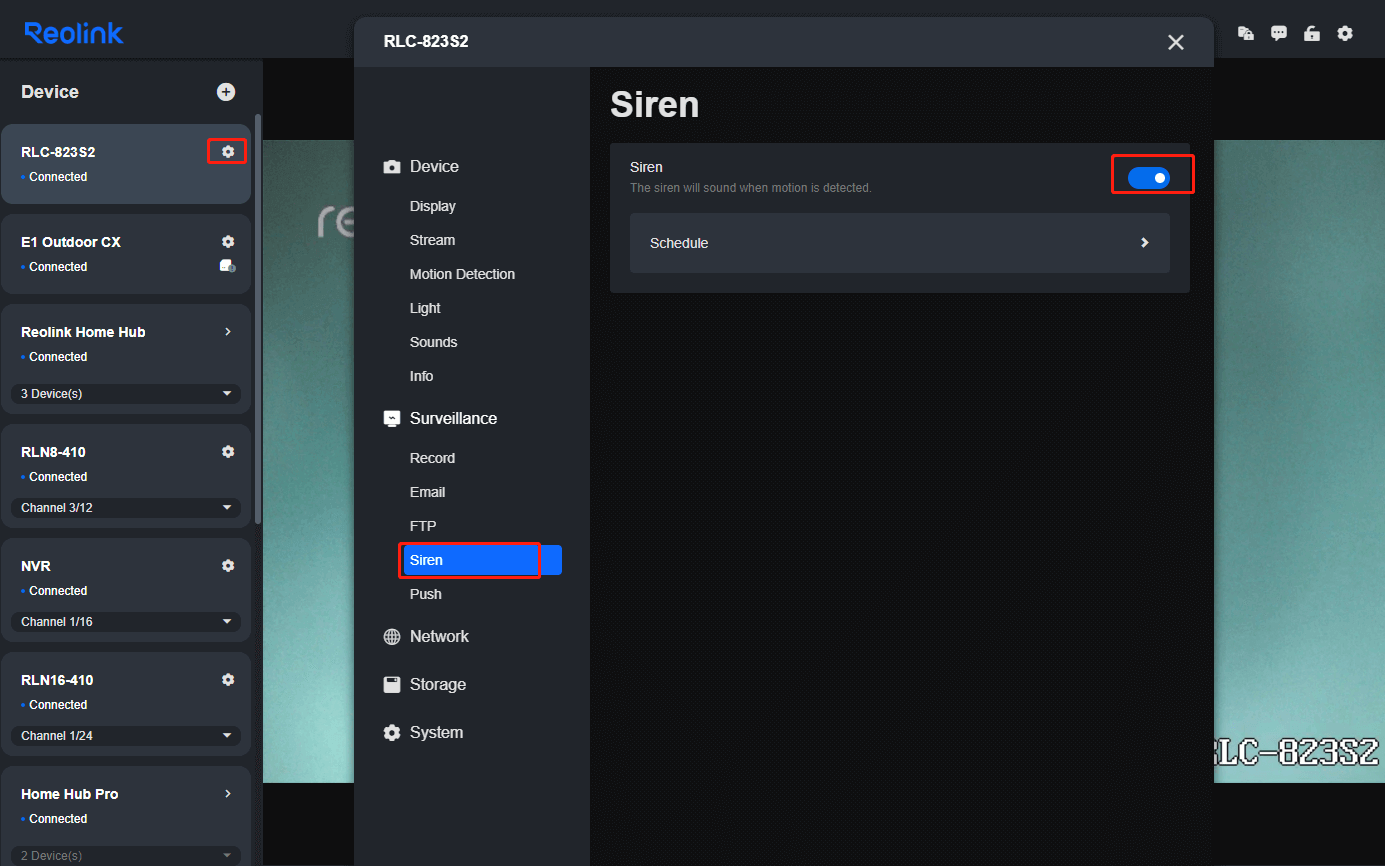Select Display settings page

pos(433,206)
